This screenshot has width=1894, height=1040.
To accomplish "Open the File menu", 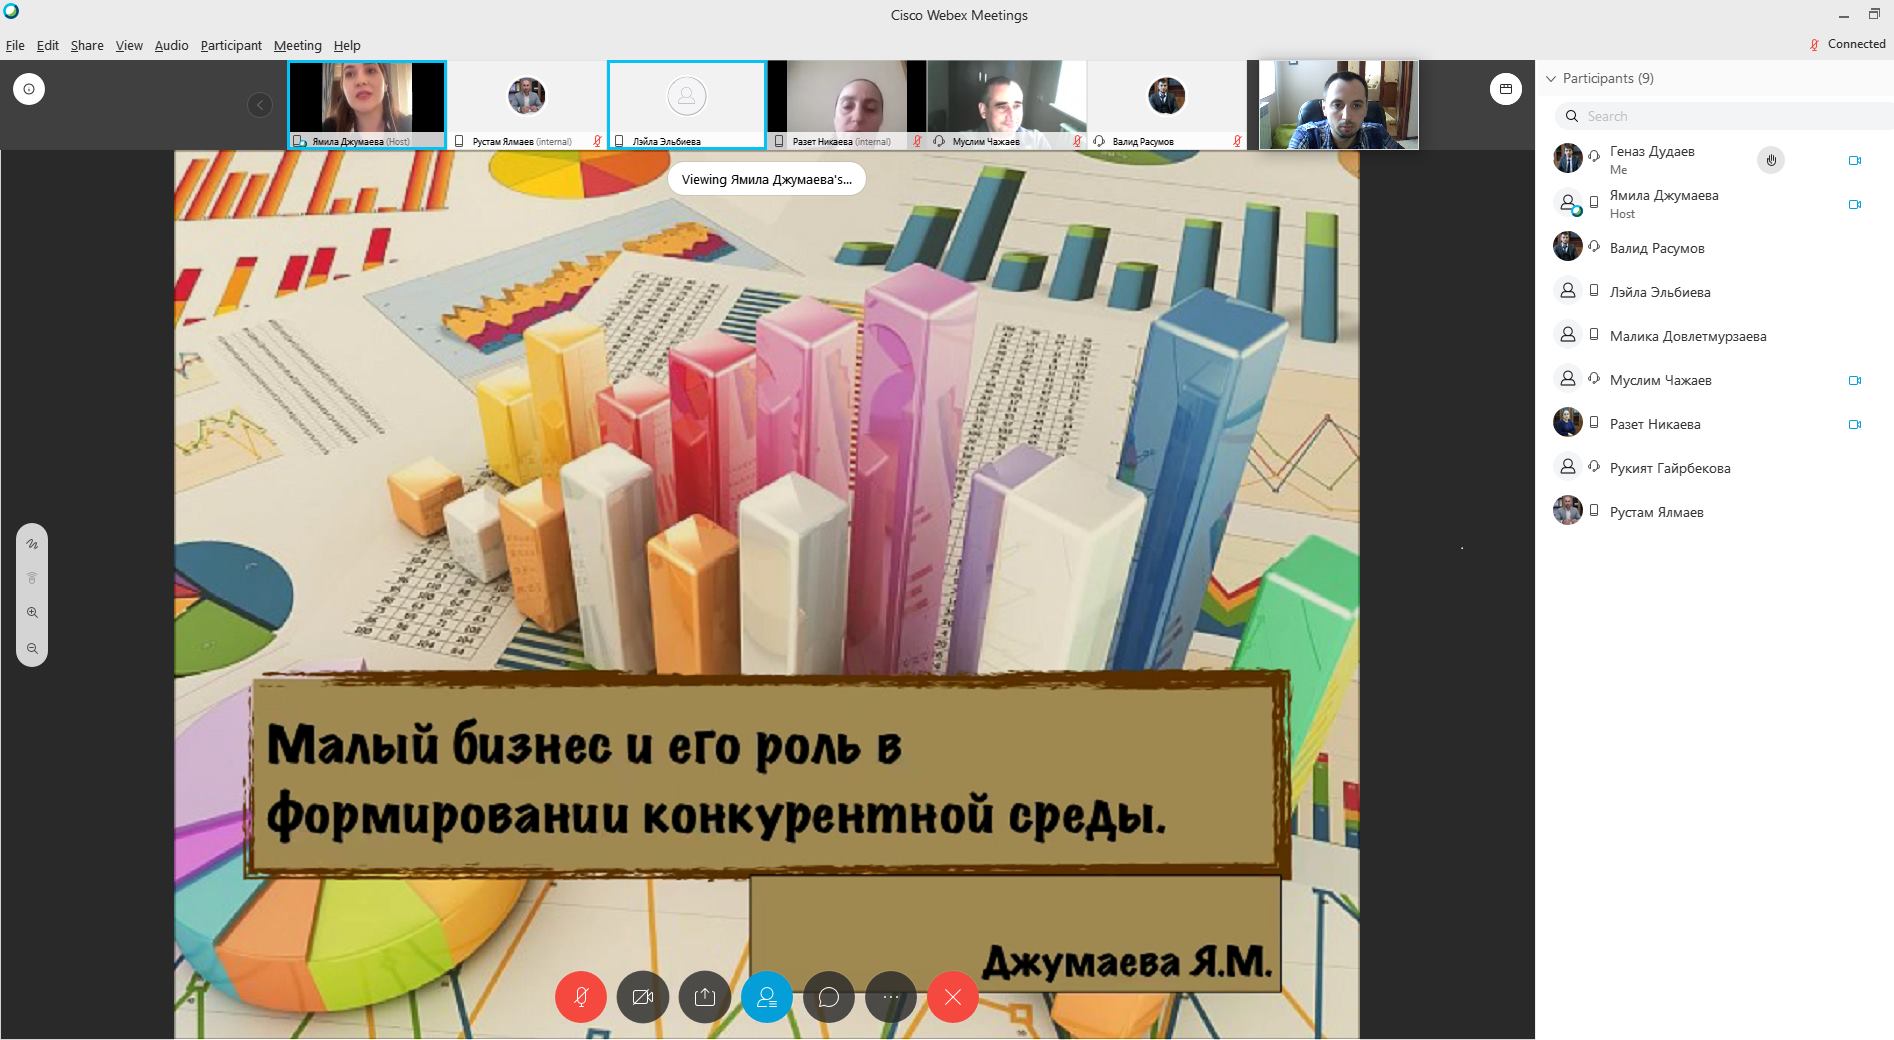I will 15,45.
